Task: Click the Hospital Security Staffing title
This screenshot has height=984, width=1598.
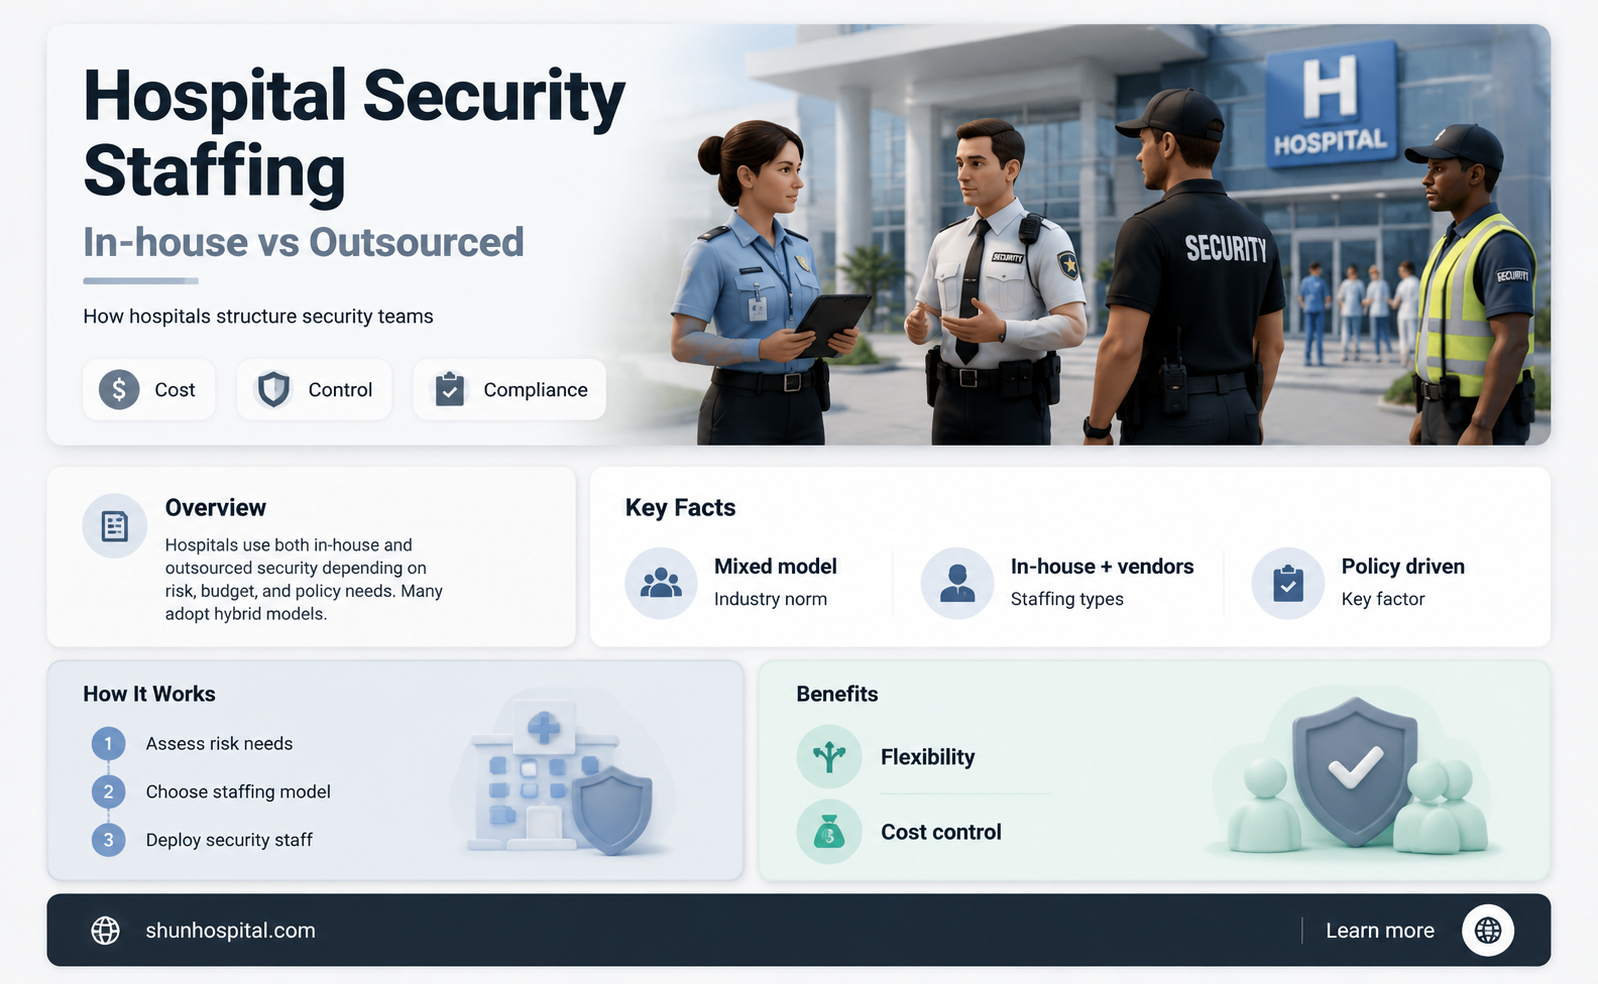Action: tap(354, 133)
